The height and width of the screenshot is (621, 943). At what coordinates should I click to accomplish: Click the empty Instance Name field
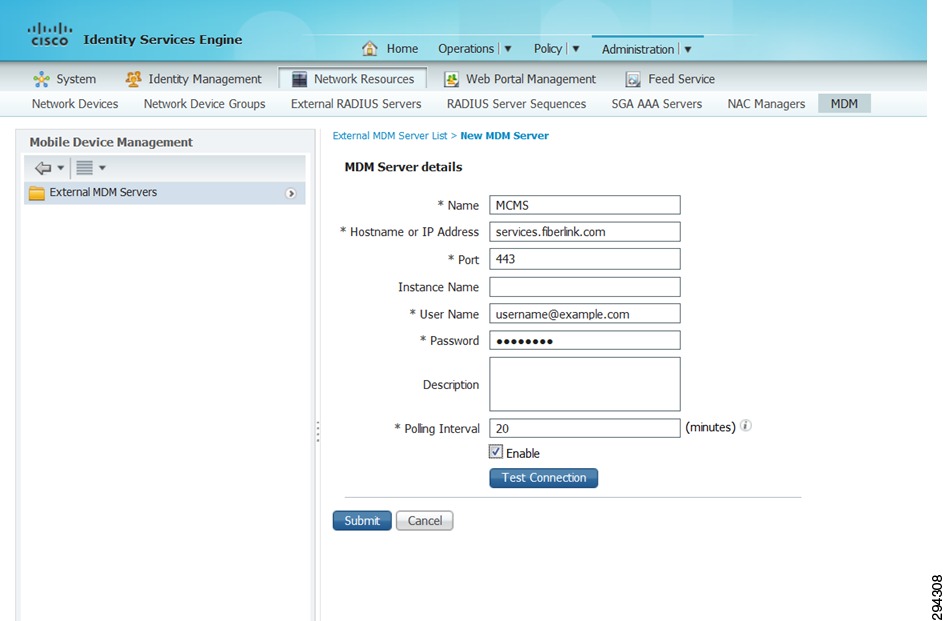(585, 287)
